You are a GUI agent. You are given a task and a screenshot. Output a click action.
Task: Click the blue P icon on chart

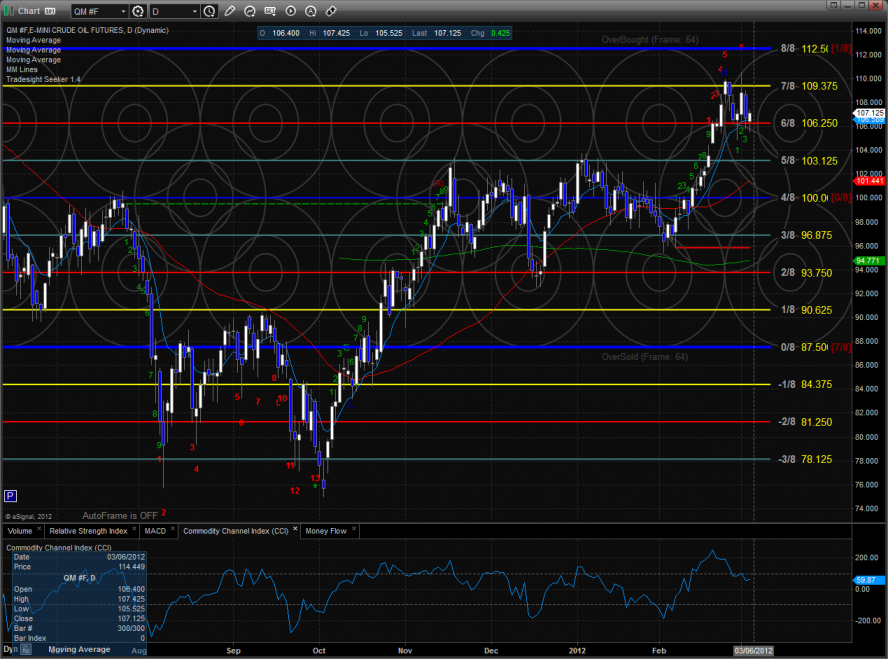[x=10, y=495]
